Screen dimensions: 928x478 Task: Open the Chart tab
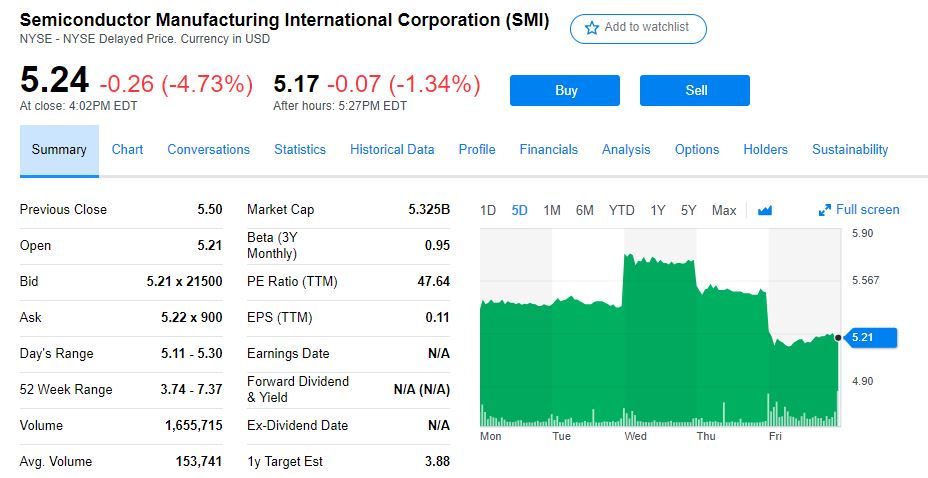tap(127, 150)
